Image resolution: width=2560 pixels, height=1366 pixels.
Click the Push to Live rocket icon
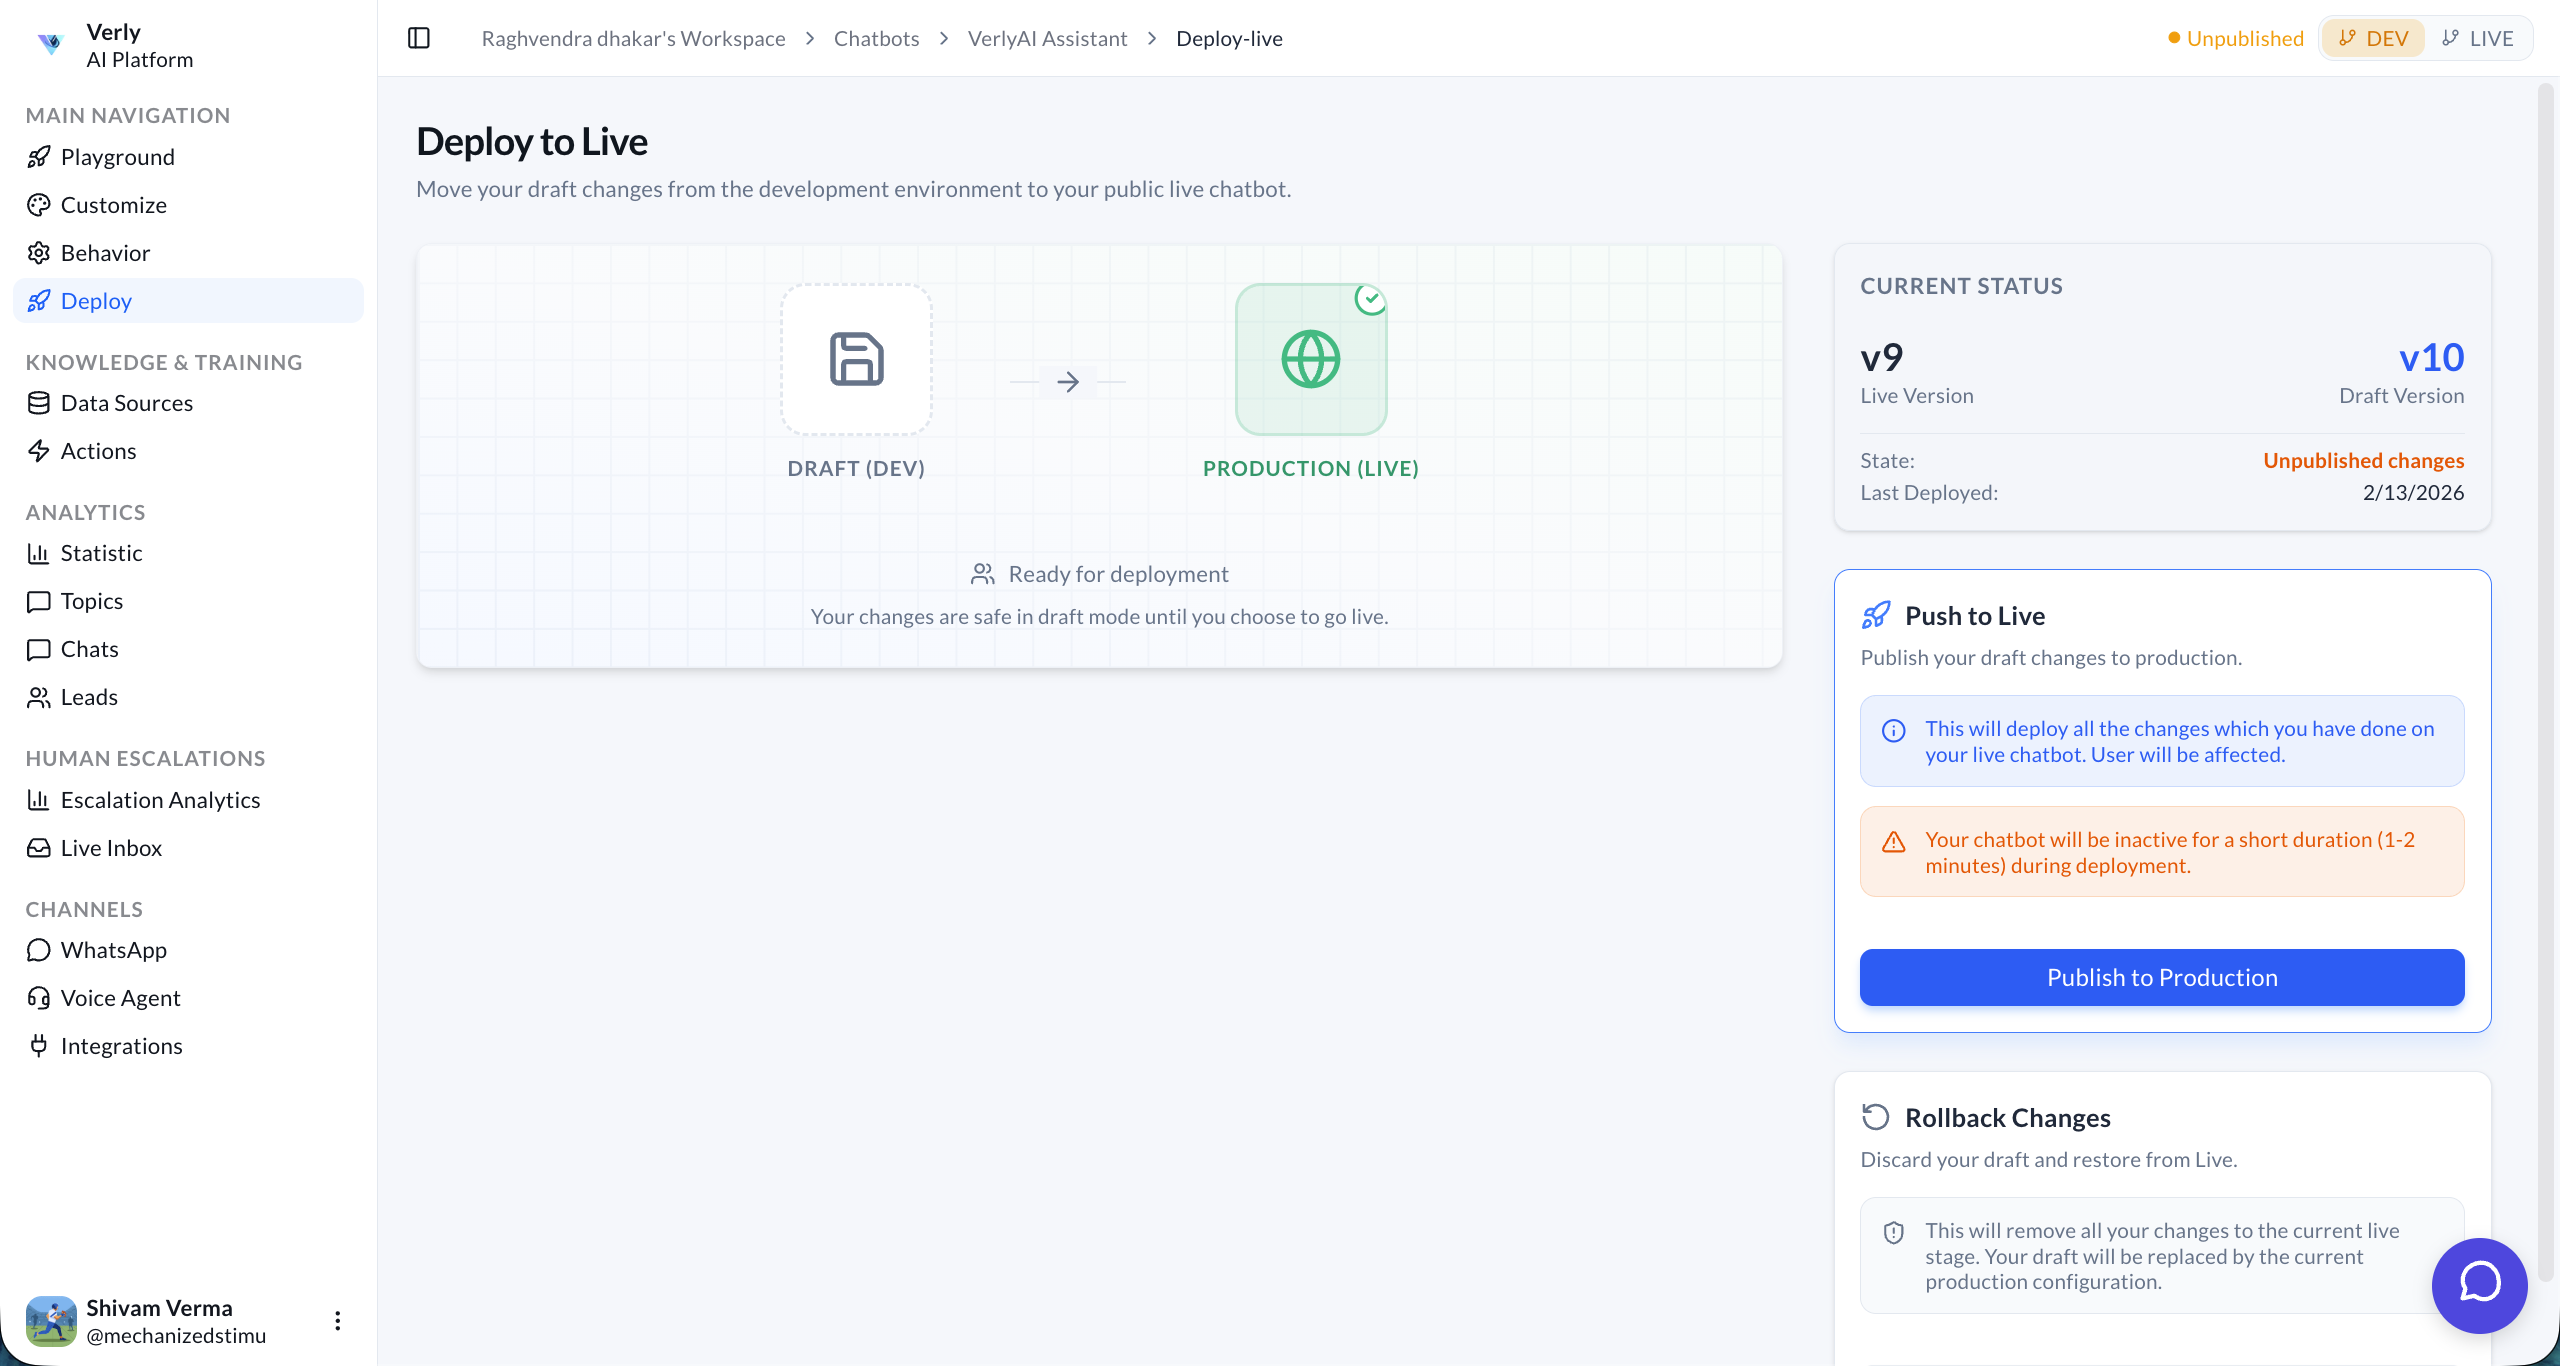tap(1876, 615)
